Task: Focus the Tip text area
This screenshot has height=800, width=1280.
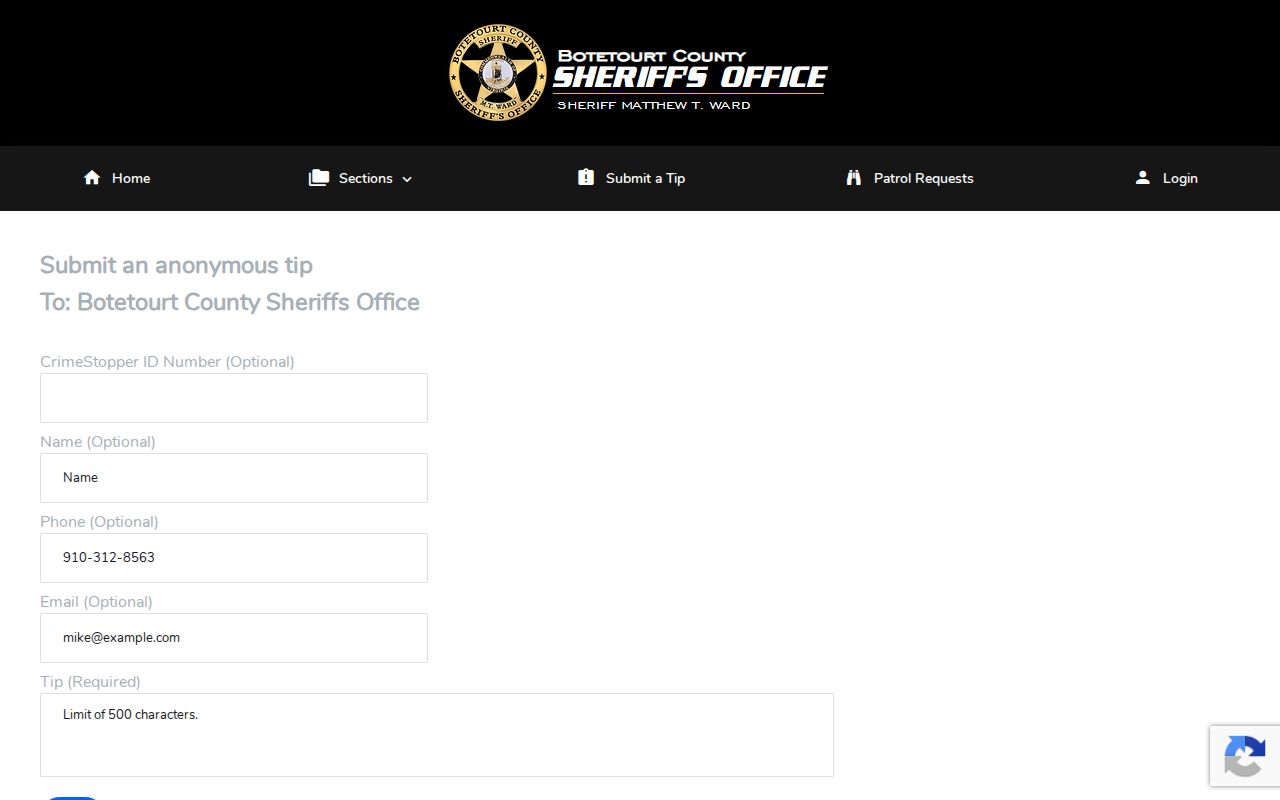Action: [437, 735]
